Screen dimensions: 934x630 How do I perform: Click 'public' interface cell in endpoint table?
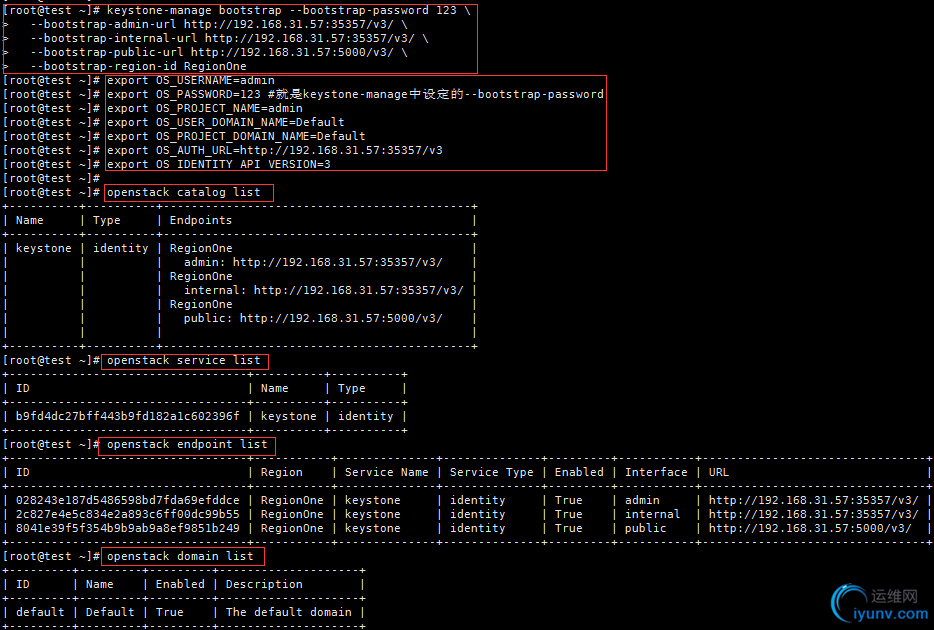coord(646,528)
